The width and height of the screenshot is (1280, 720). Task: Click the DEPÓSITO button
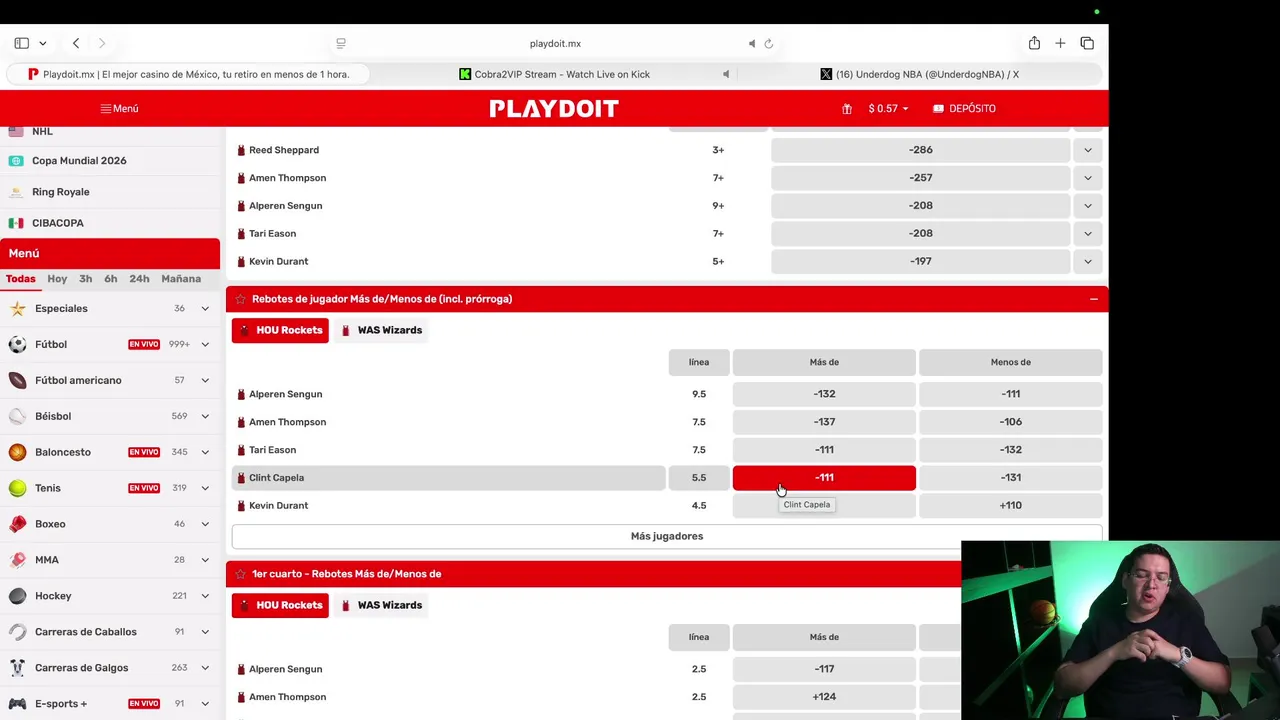(964, 108)
